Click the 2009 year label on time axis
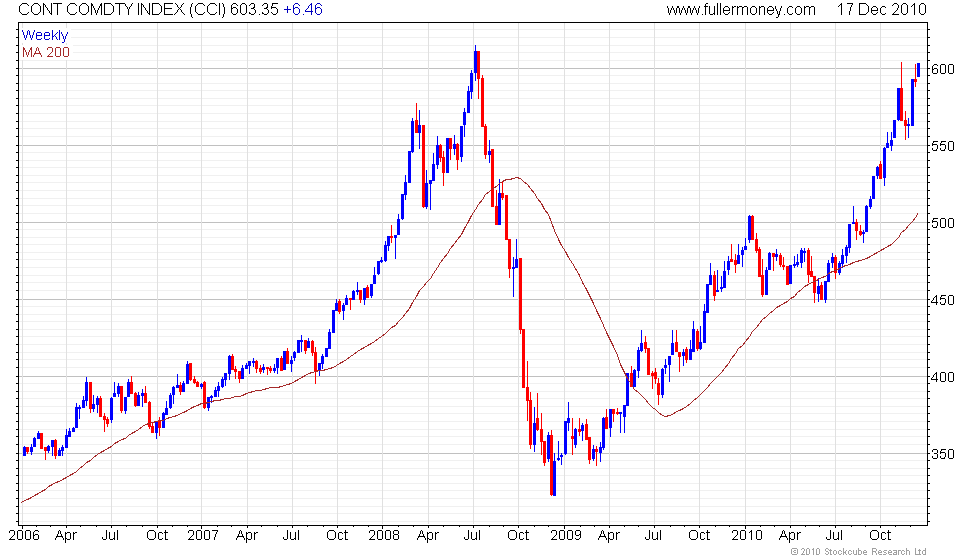Image resolution: width=980 pixels, height=560 pixels. (566, 536)
